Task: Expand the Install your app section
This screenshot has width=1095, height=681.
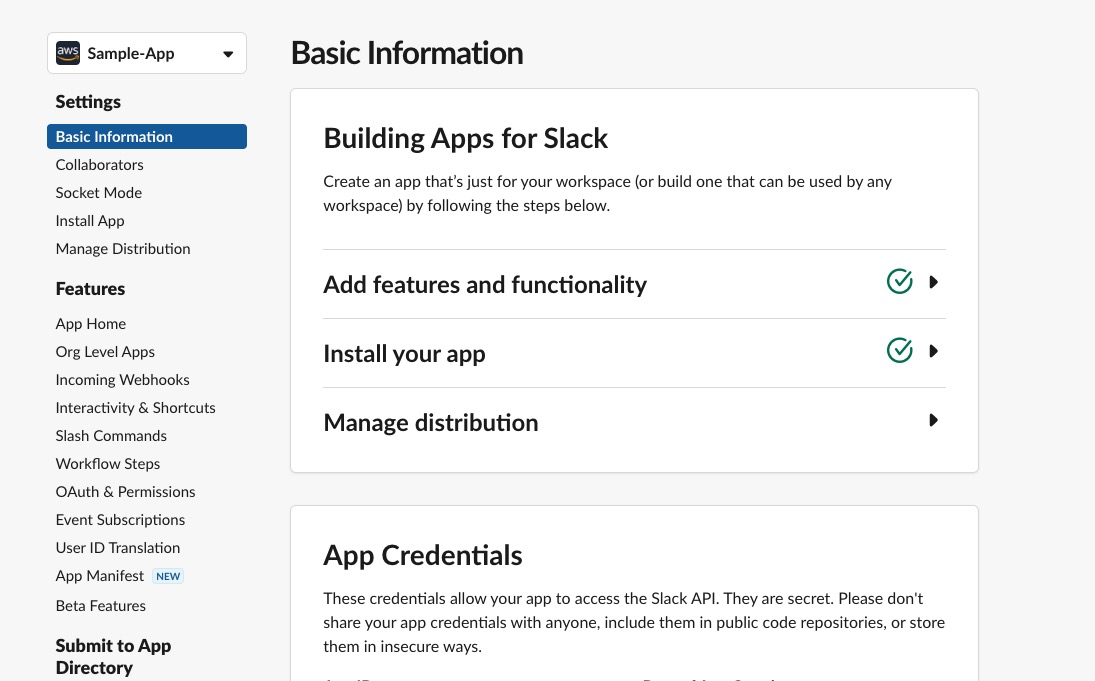Action: tap(933, 351)
